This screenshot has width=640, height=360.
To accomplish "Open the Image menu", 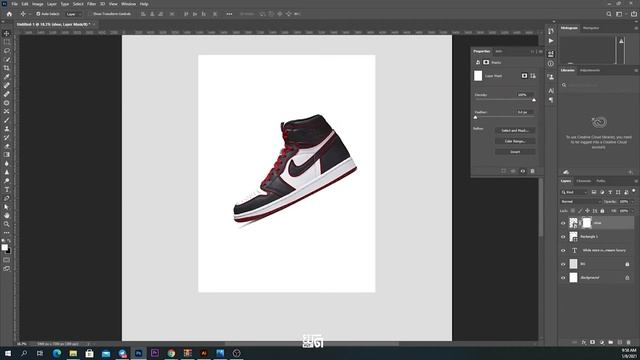I will click(38, 4).
